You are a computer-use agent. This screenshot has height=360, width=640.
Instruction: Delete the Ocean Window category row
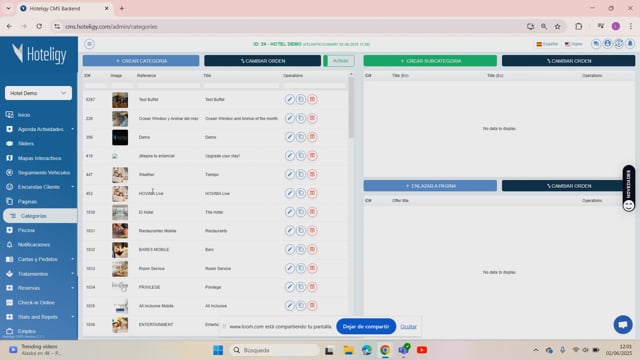(312, 118)
